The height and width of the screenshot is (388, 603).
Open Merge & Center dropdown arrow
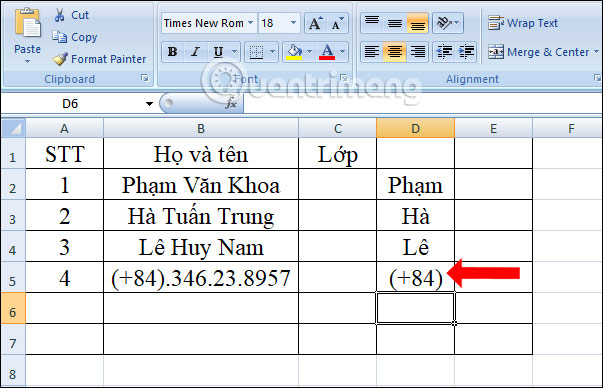(596, 51)
